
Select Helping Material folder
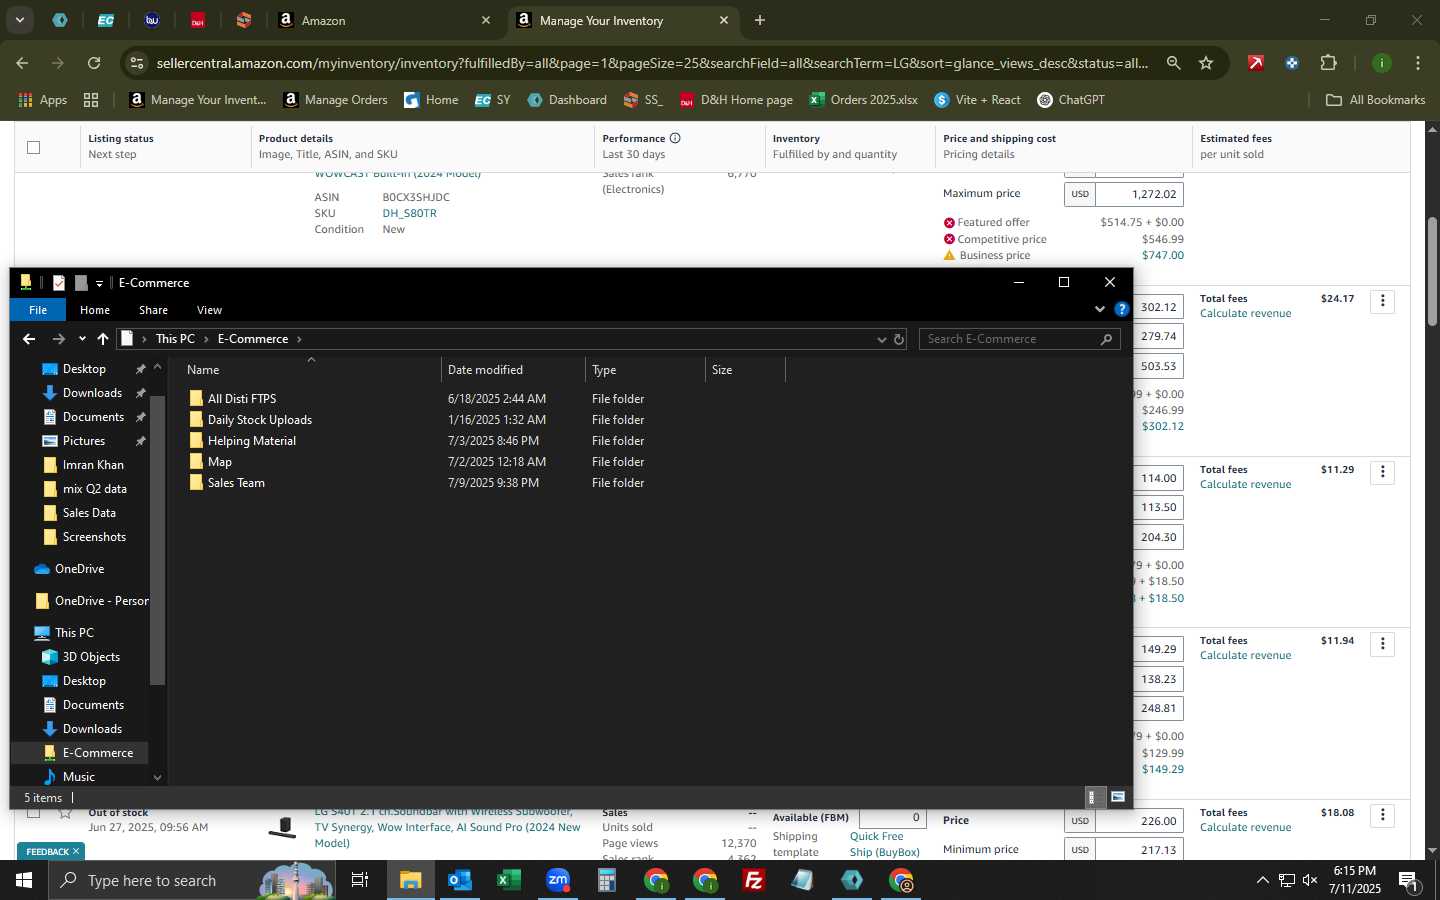(x=252, y=440)
